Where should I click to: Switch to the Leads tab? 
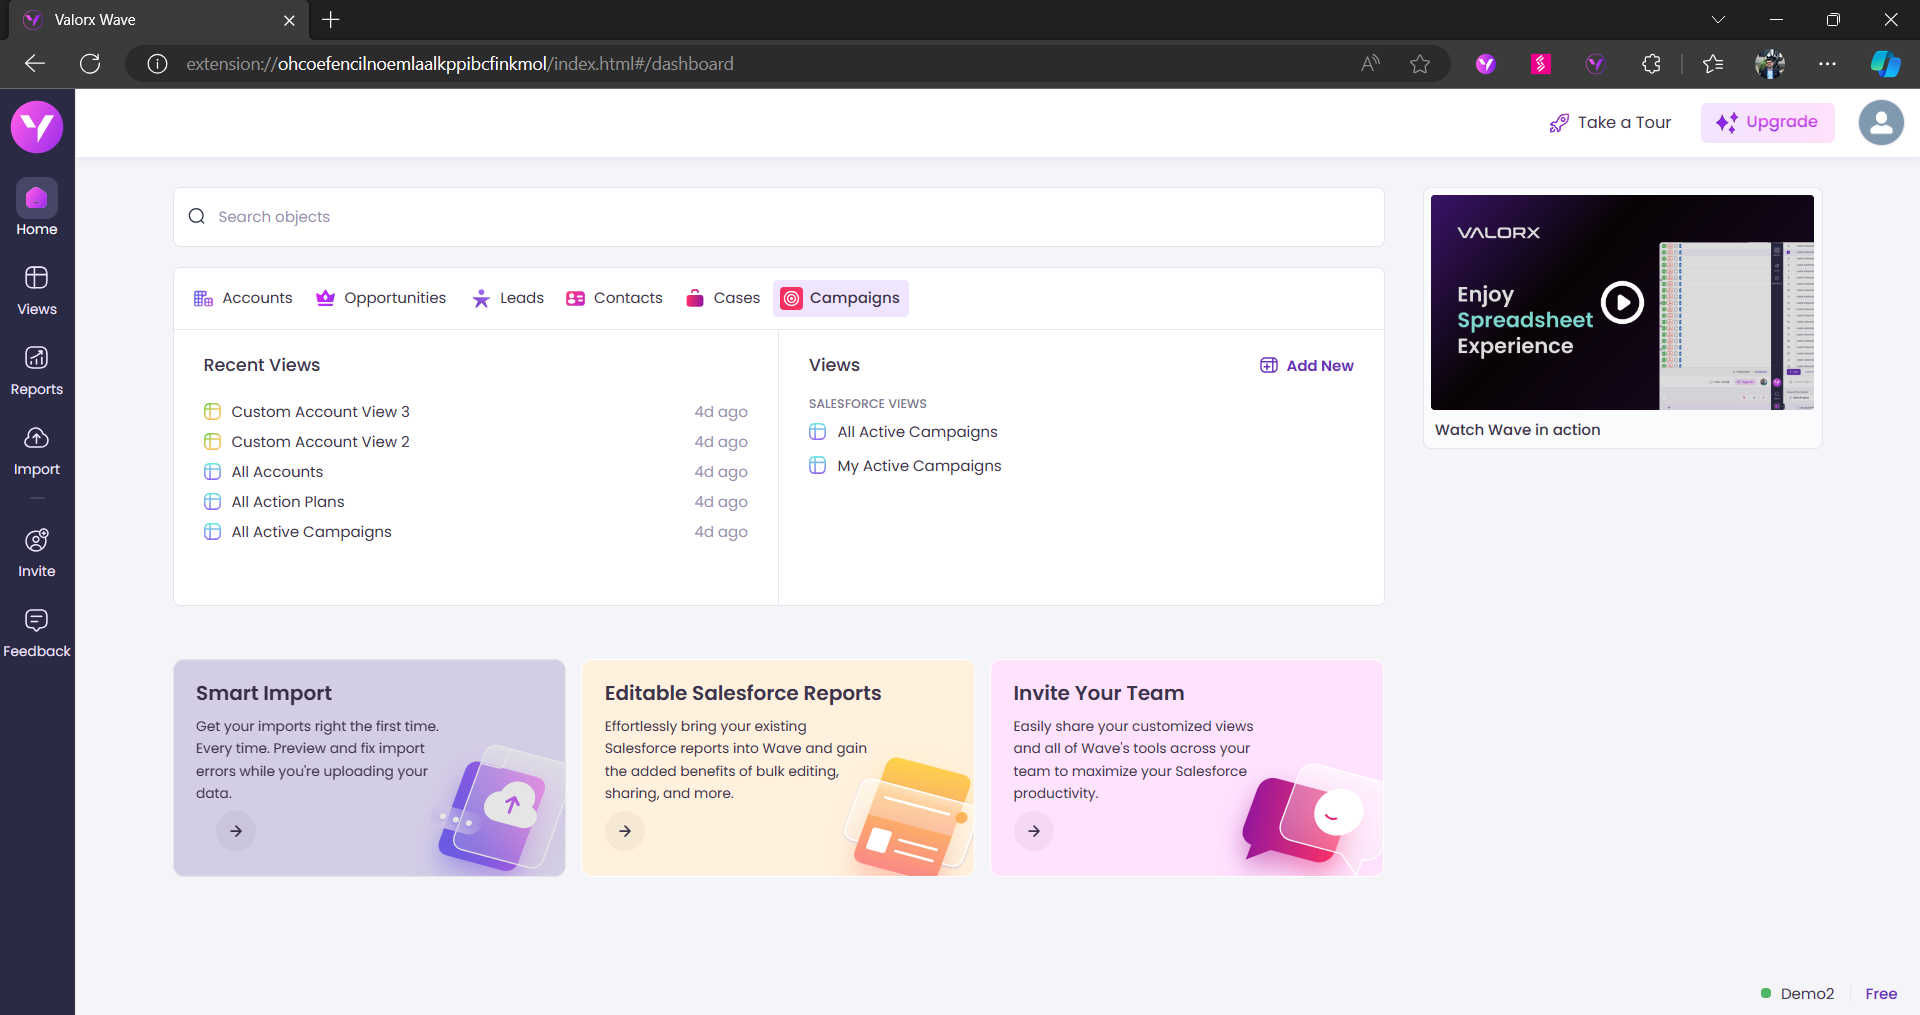[x=508, y=298]
